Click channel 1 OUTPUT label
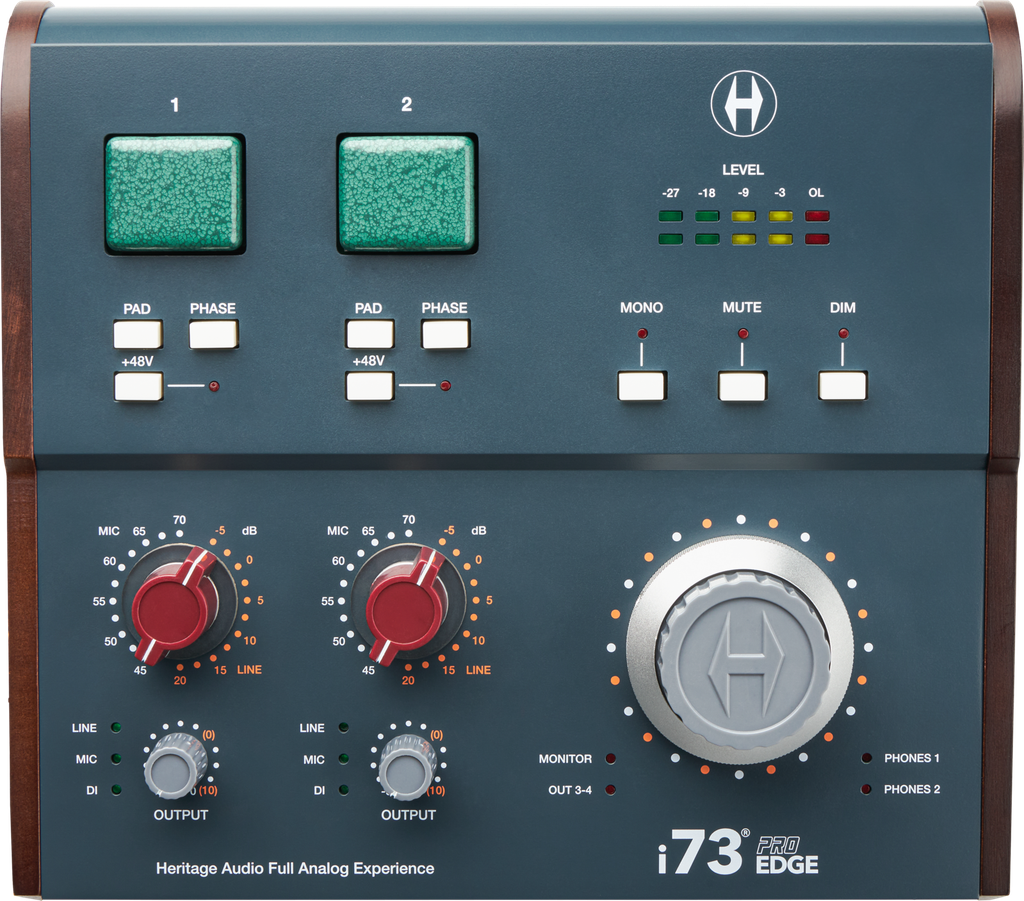The width and height of the screenshot is (1024, 901). click(x=181, y=815)
